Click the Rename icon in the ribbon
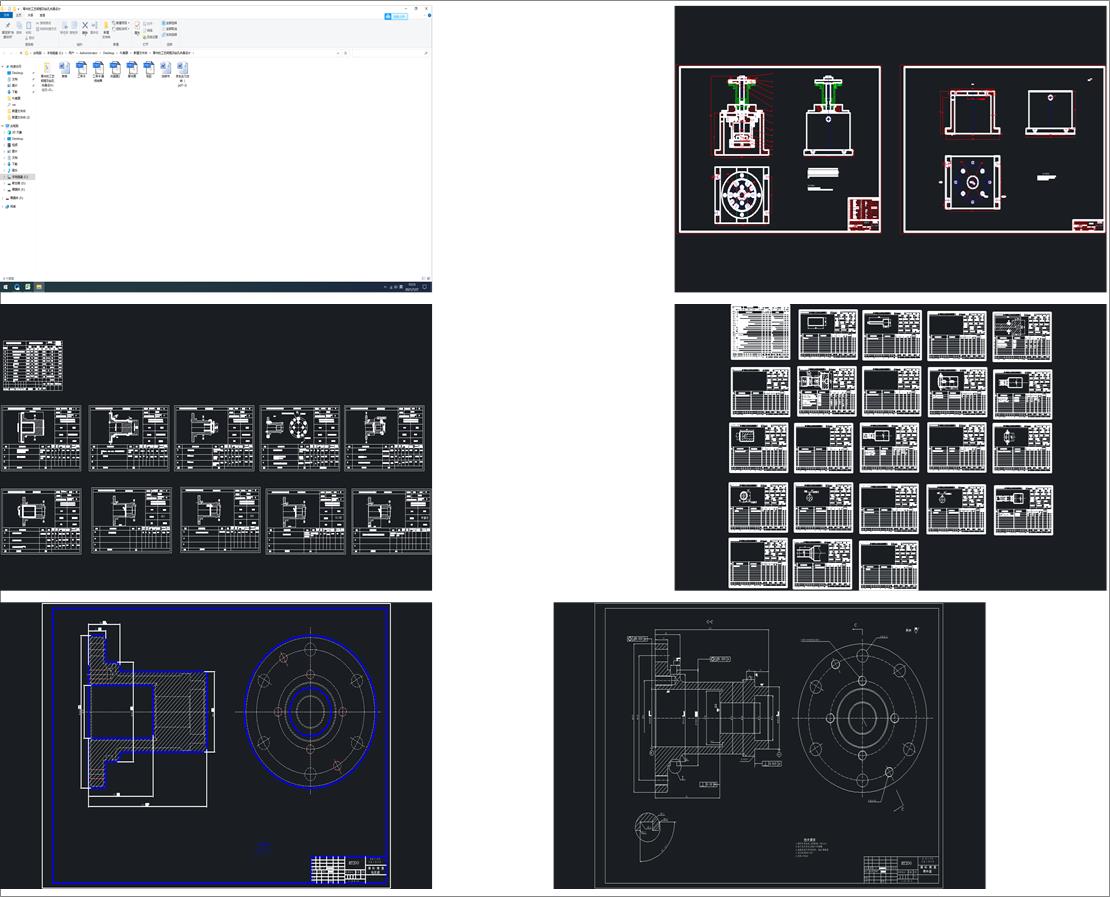This screenshot has height=897, width=1110. tap(94, 27)
